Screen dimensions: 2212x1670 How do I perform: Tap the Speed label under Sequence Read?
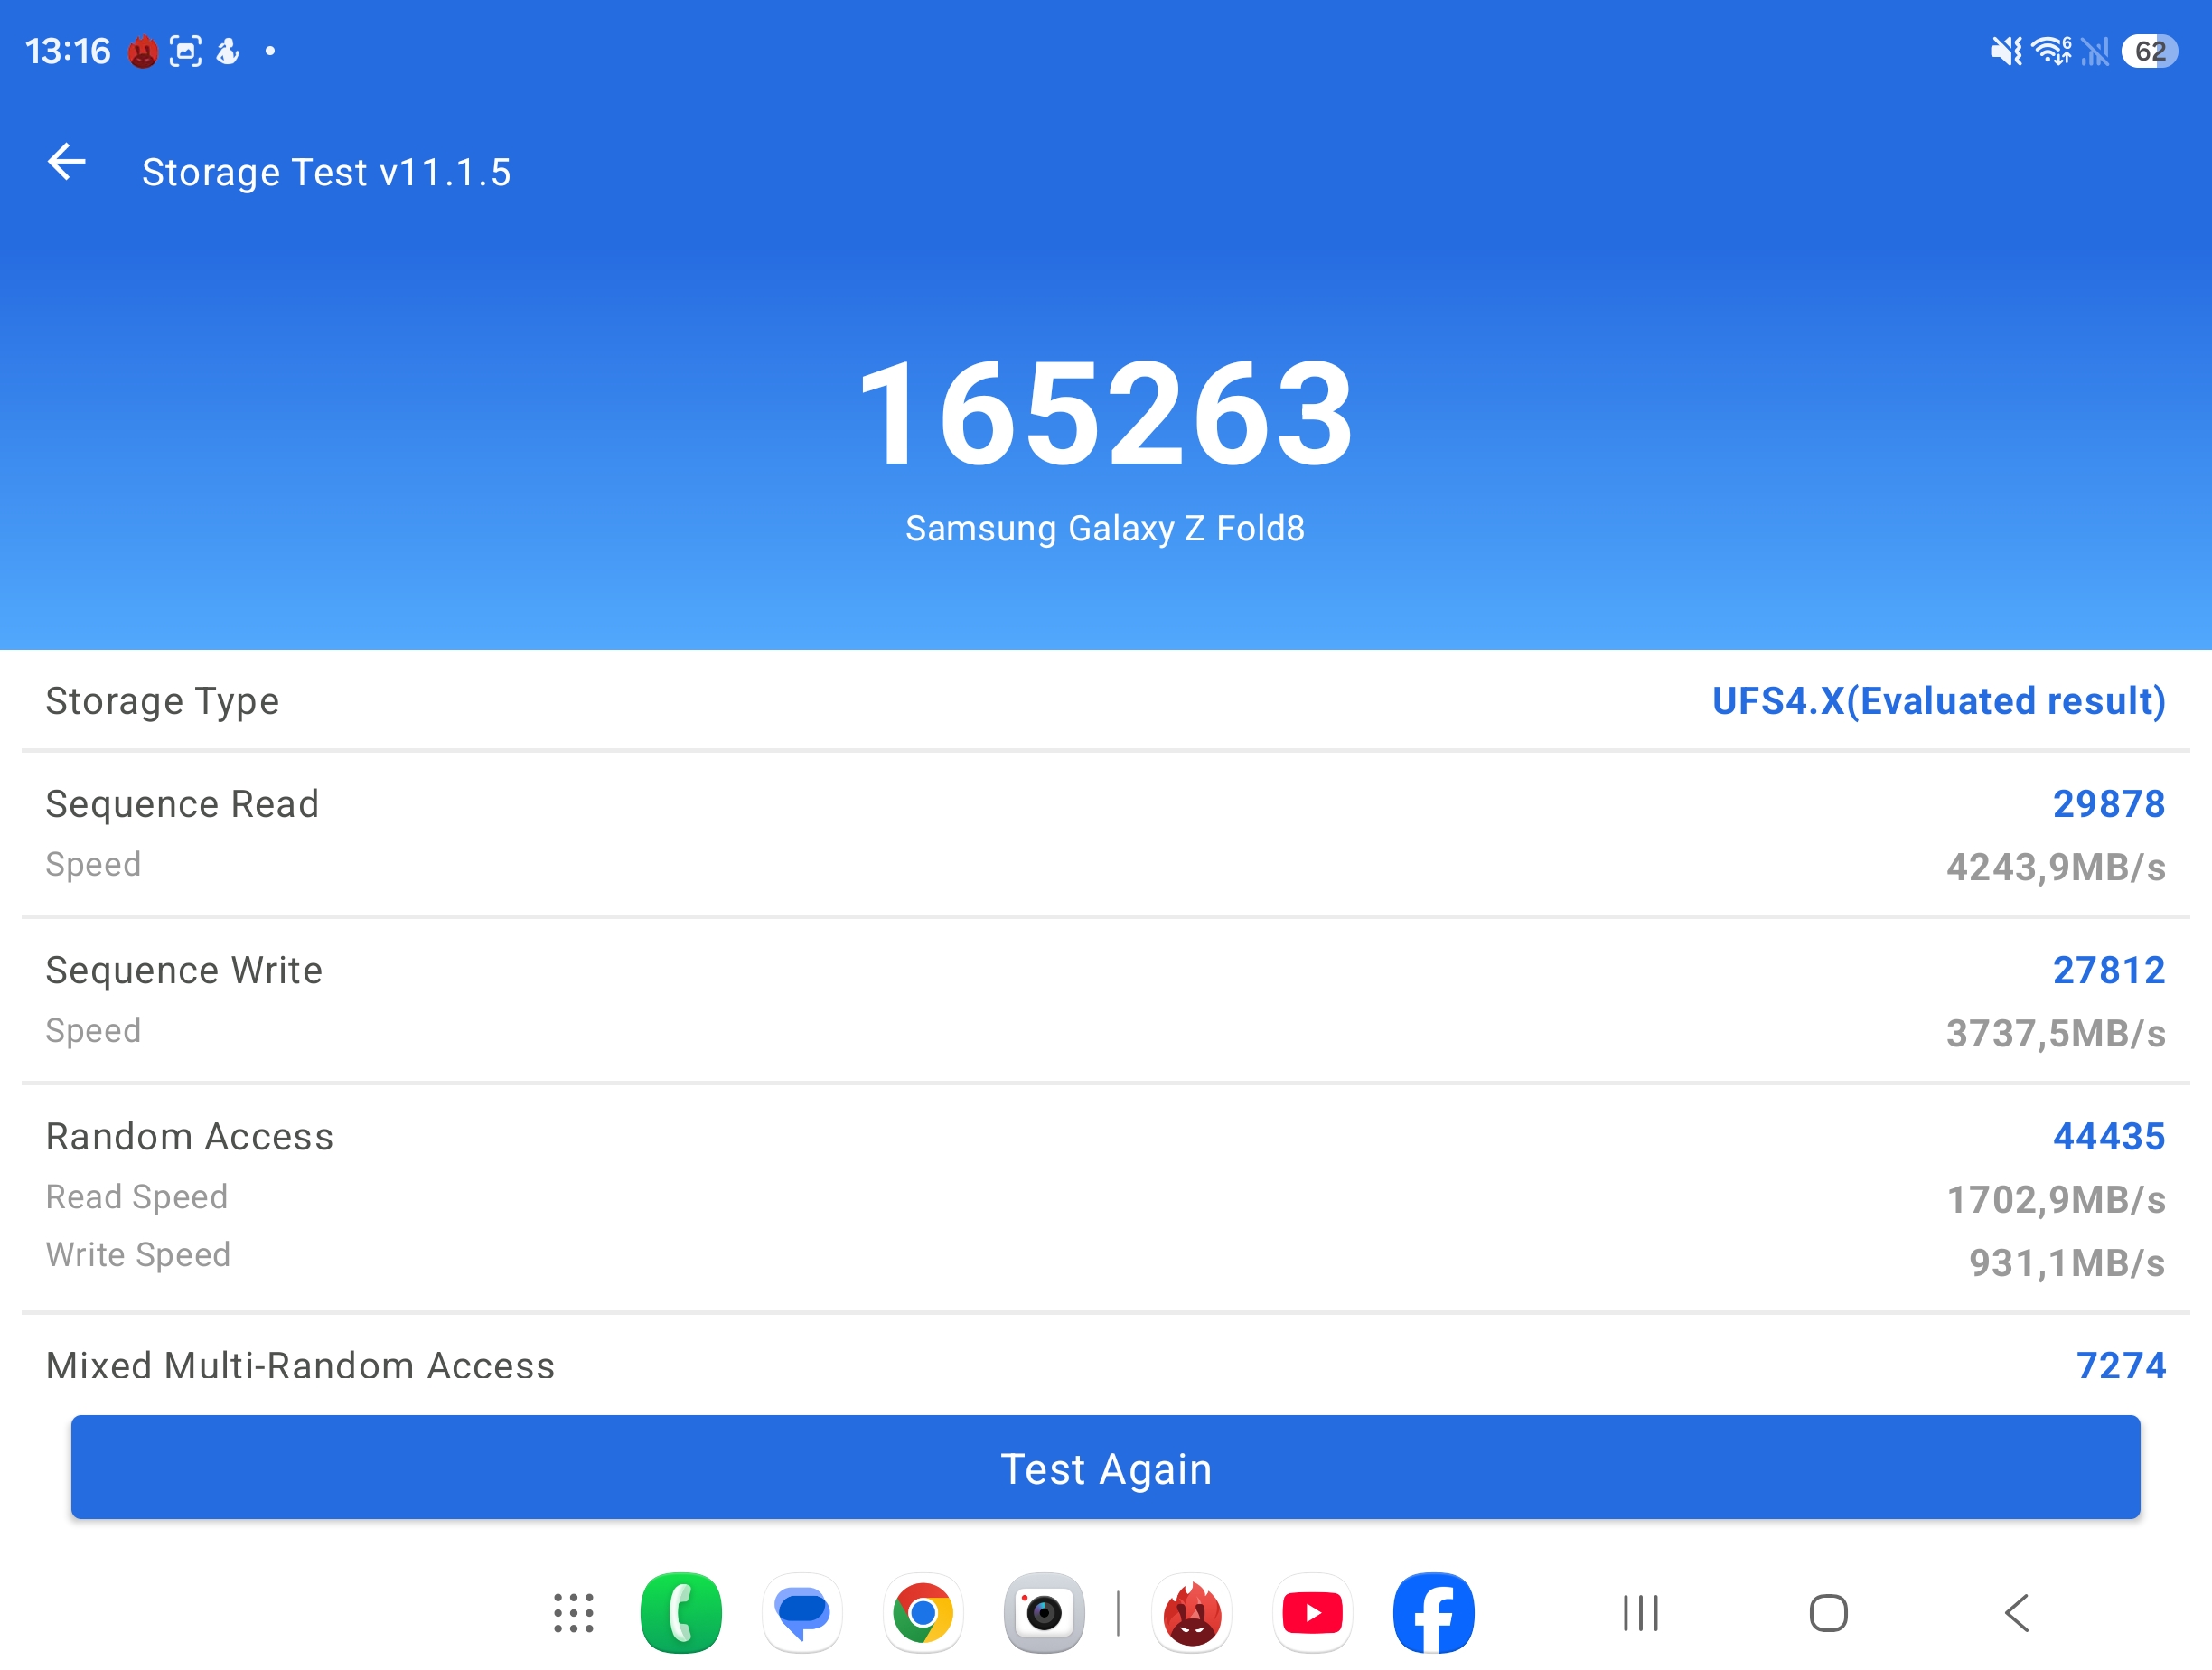click(93, 864)
